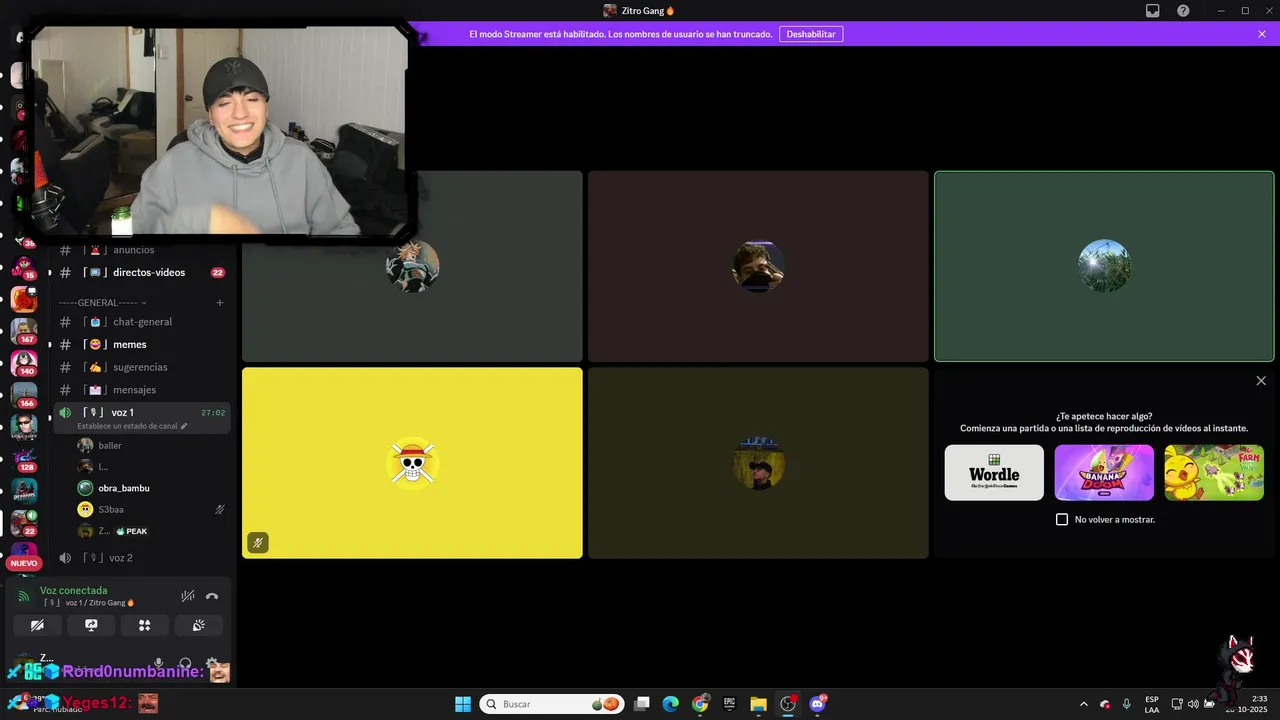
Task: Close the activity suggestion panel
Action: click(x=1261, y=381)
